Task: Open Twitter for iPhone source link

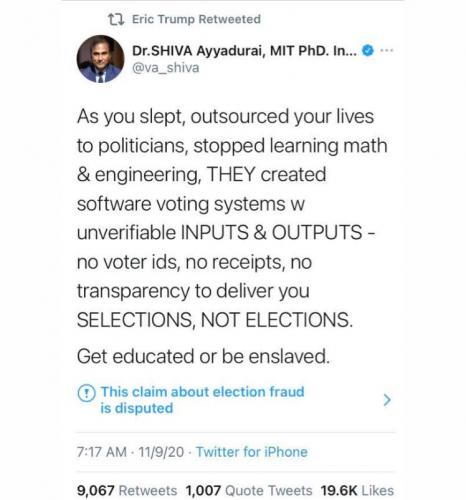Action: click(x=252, y=452)
